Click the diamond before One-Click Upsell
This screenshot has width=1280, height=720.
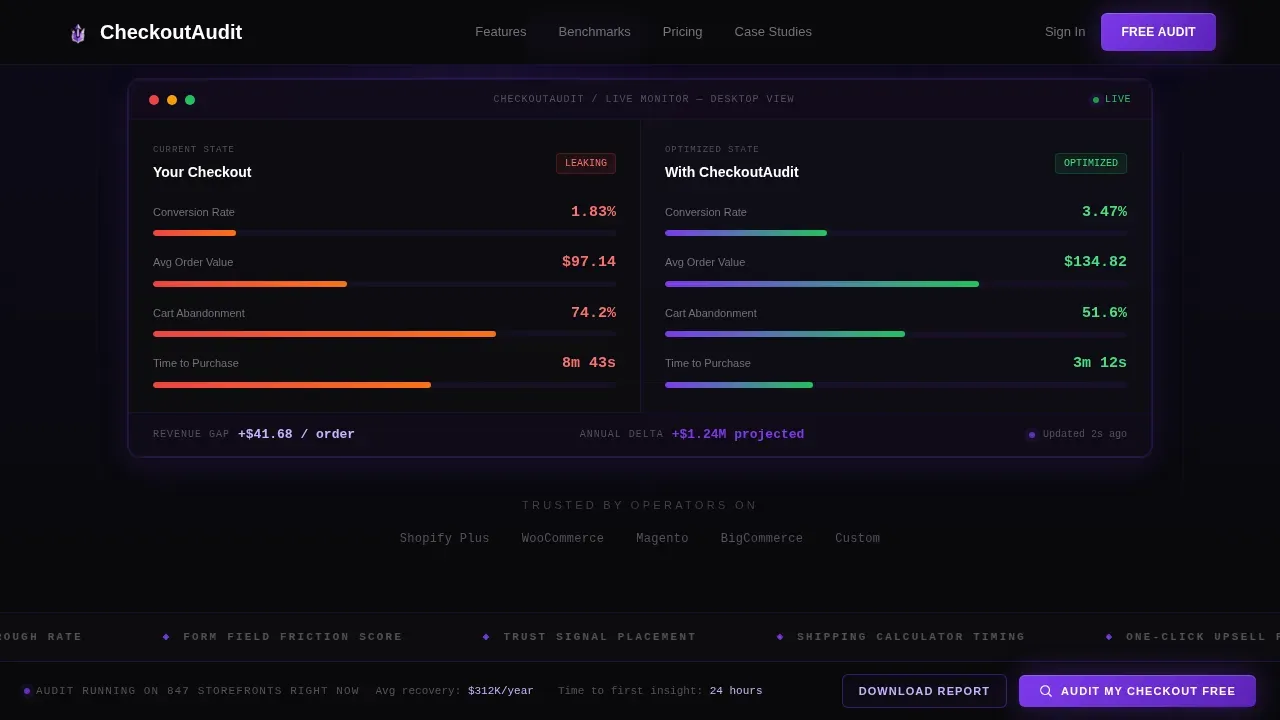click(1109, 637)
